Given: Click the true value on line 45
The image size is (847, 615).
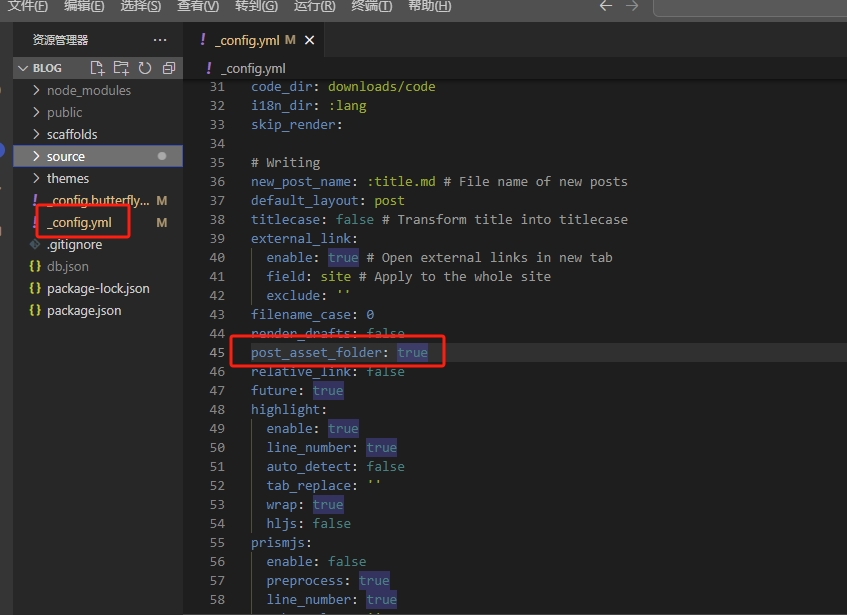Looking at the screenshot, I should tap(413, 353).
